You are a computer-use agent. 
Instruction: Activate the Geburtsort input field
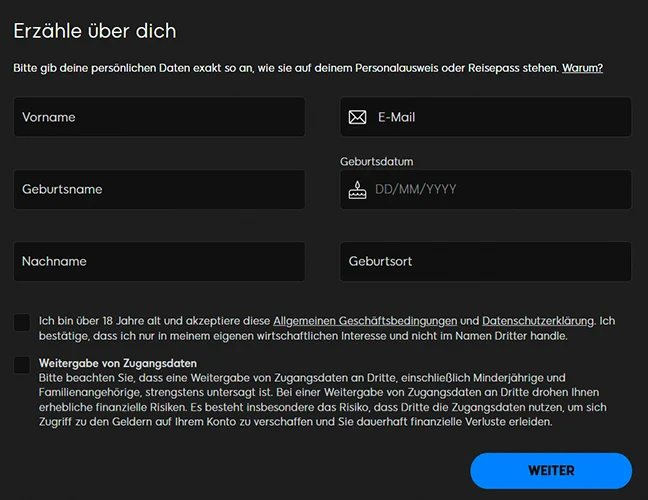[x=485, y=261]
